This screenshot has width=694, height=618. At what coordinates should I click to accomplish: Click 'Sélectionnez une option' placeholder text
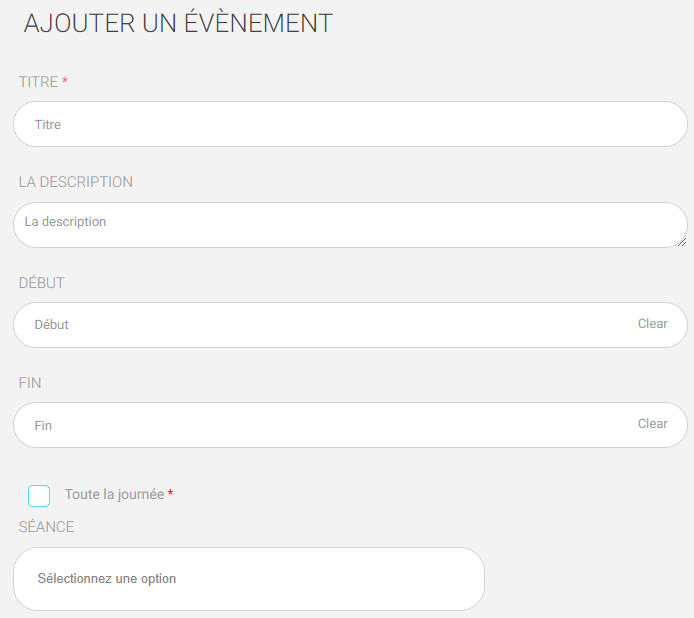tap(107, 579)
